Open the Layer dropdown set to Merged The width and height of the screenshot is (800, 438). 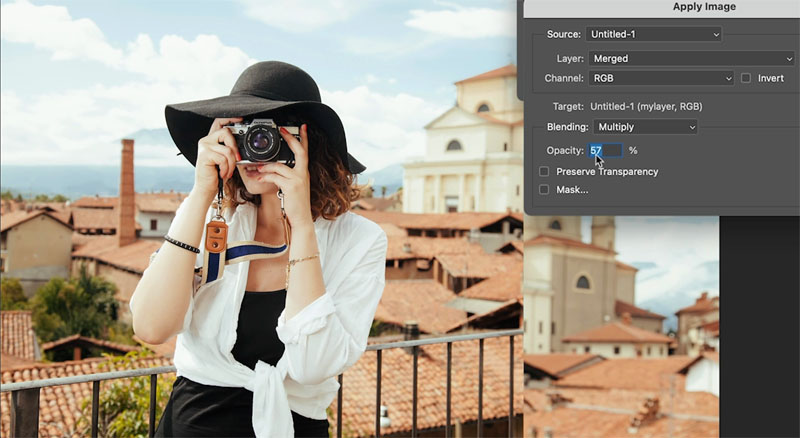pos(692,58)
